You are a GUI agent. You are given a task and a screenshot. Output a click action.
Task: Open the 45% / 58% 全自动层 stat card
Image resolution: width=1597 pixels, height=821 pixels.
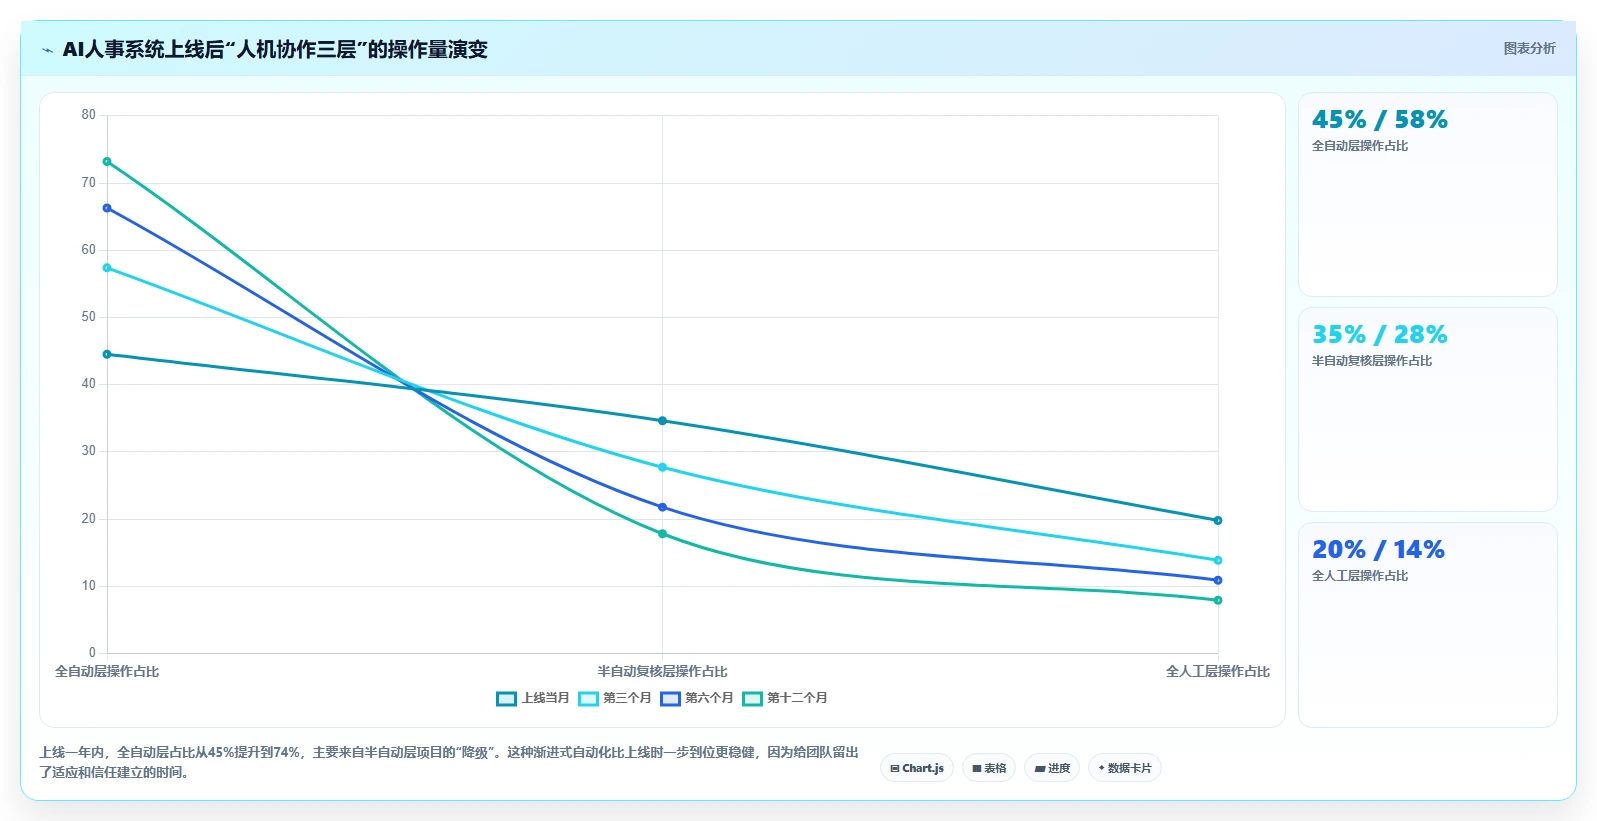pyautogui.click(x=1428, y=195)
